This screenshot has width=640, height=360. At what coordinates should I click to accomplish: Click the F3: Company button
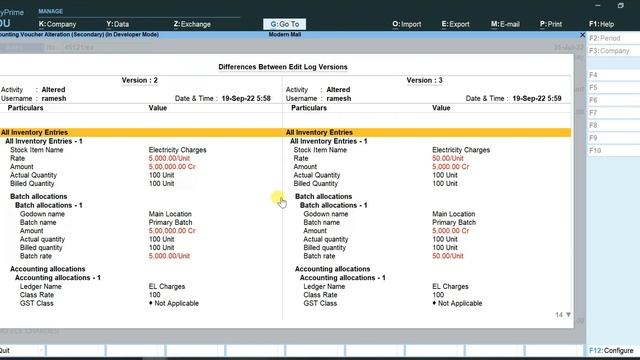click(x=613, y=51)
